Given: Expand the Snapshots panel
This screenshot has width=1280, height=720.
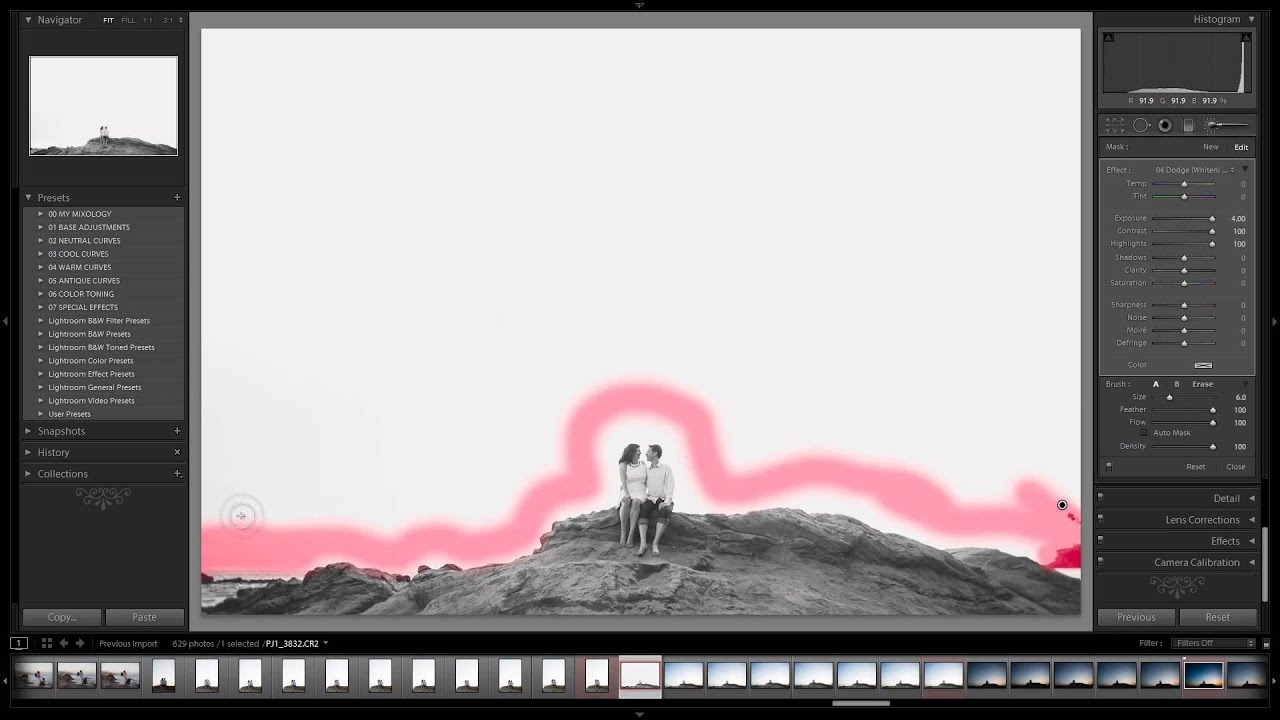Looking at the screenshot, I should tap(28, 431).
